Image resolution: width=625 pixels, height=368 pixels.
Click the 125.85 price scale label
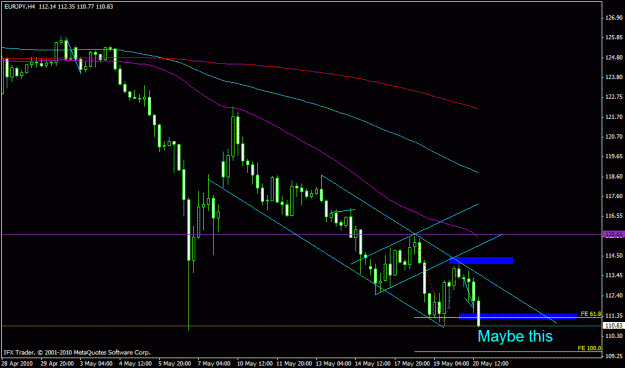614,38
